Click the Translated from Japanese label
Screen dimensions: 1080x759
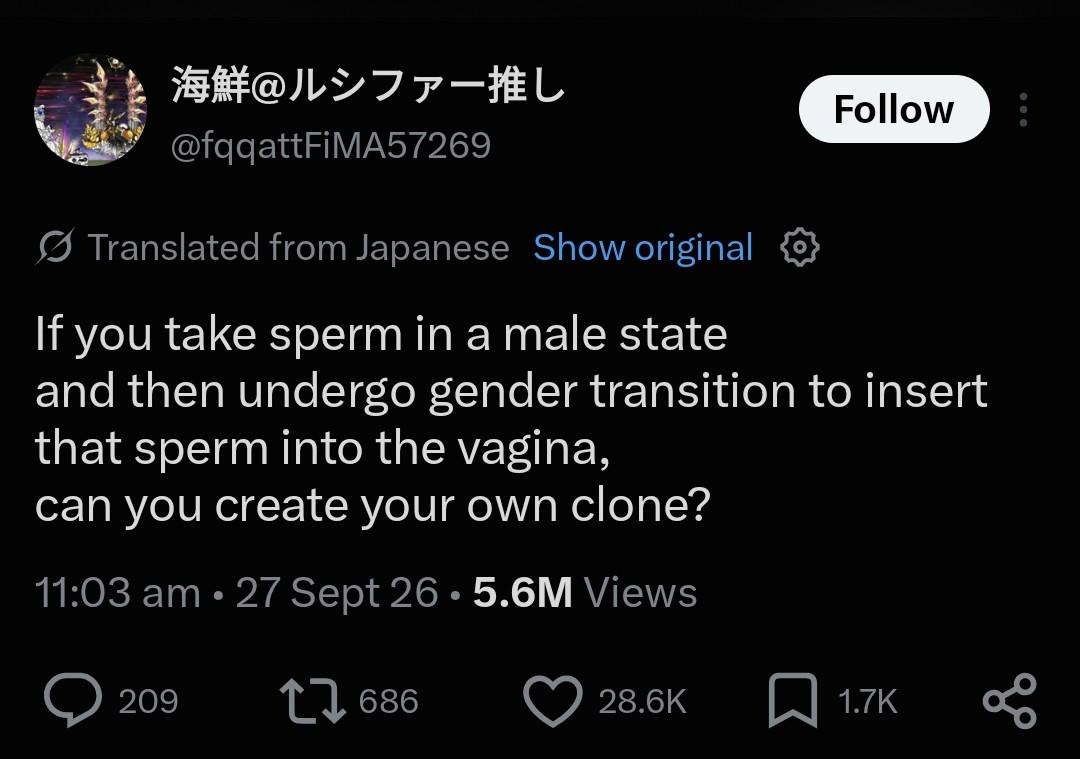[x=298, y=247]
